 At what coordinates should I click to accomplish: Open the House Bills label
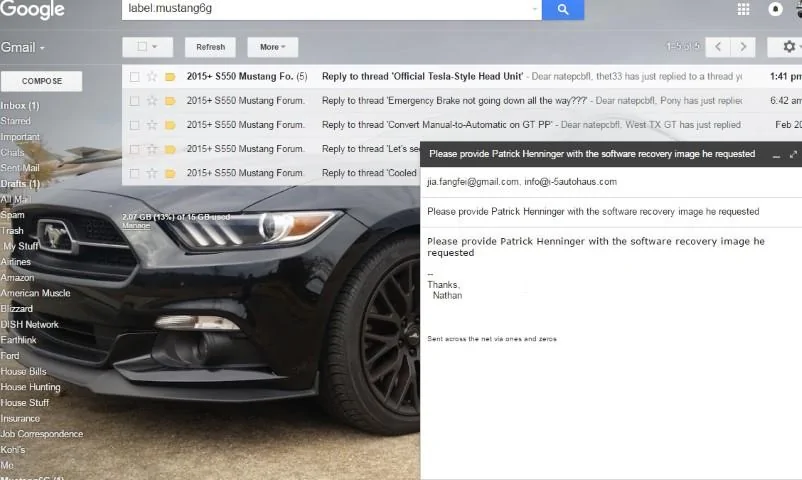click(23, 372)
